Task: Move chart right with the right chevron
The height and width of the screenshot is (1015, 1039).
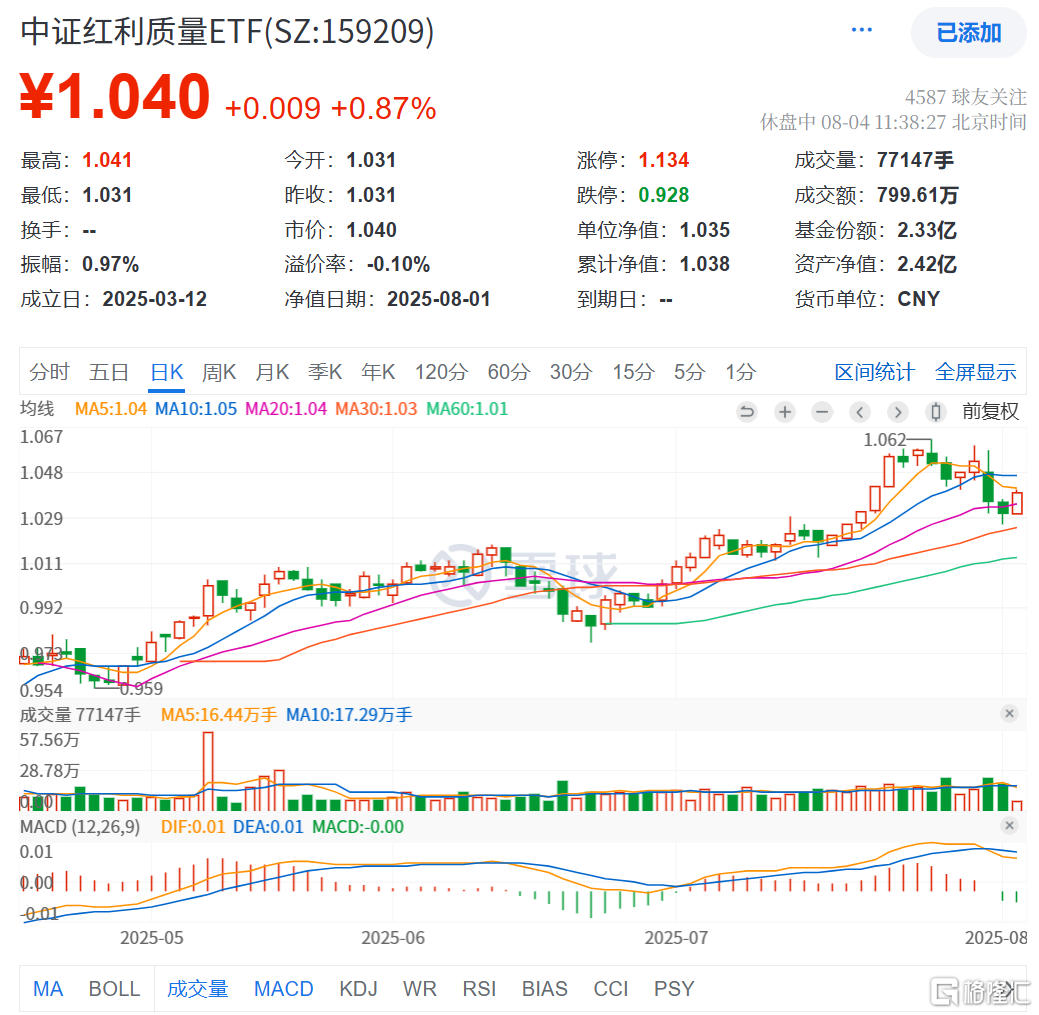Action: coord(897,412)
